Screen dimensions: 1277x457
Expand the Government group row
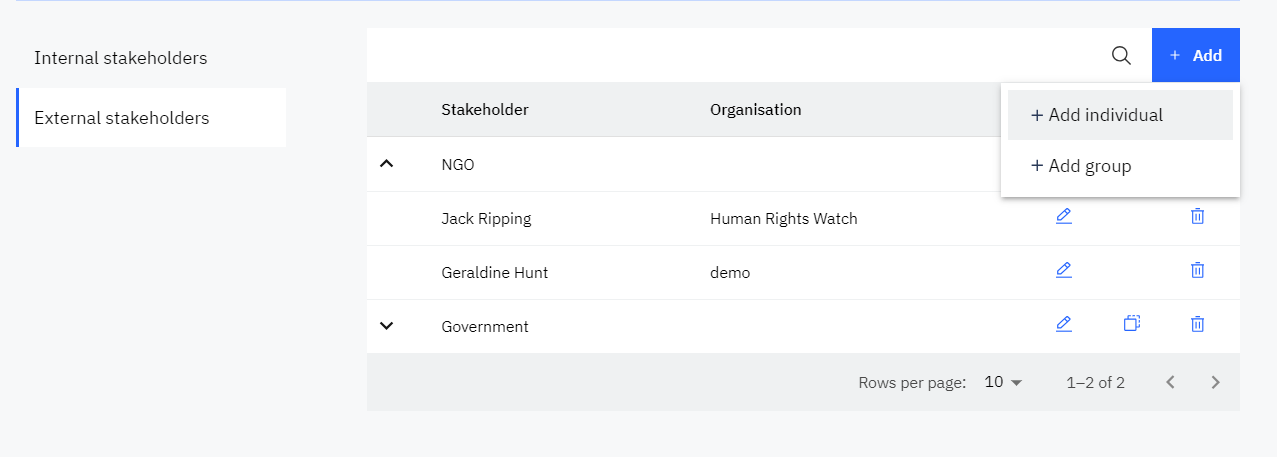point(388,325)
